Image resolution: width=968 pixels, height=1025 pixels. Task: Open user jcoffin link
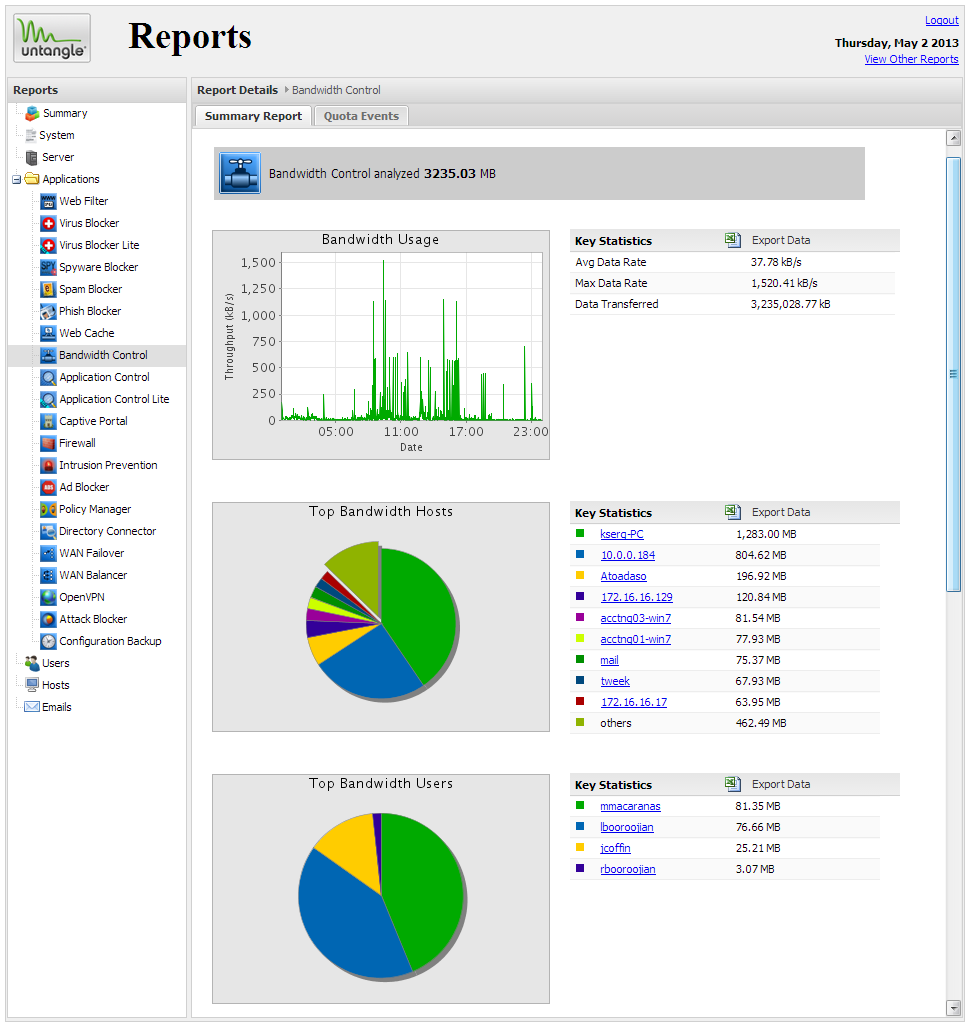[615, 848]
